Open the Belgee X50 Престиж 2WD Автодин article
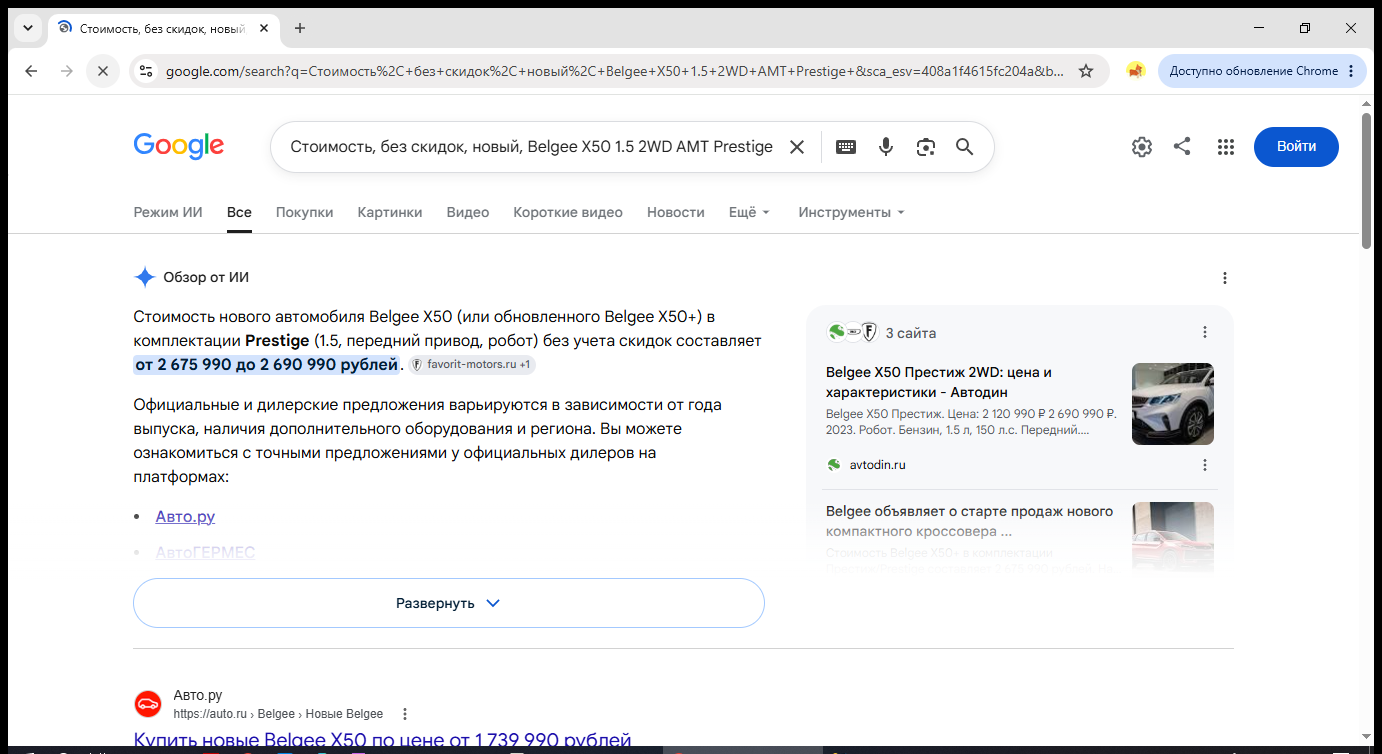The width and height of the screenshot is (1382, 754). point(939,382)
